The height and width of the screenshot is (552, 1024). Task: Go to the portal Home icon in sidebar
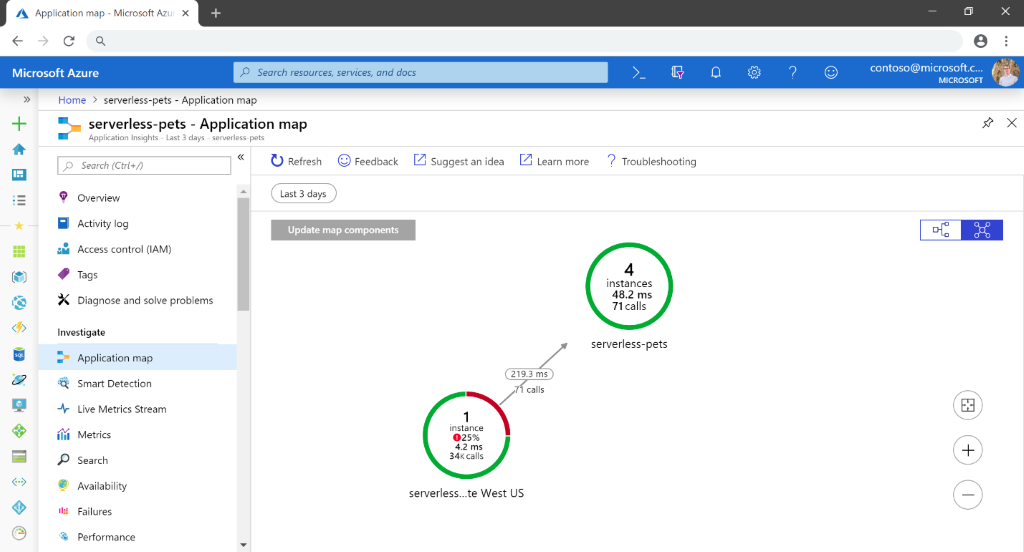[19, 149]
